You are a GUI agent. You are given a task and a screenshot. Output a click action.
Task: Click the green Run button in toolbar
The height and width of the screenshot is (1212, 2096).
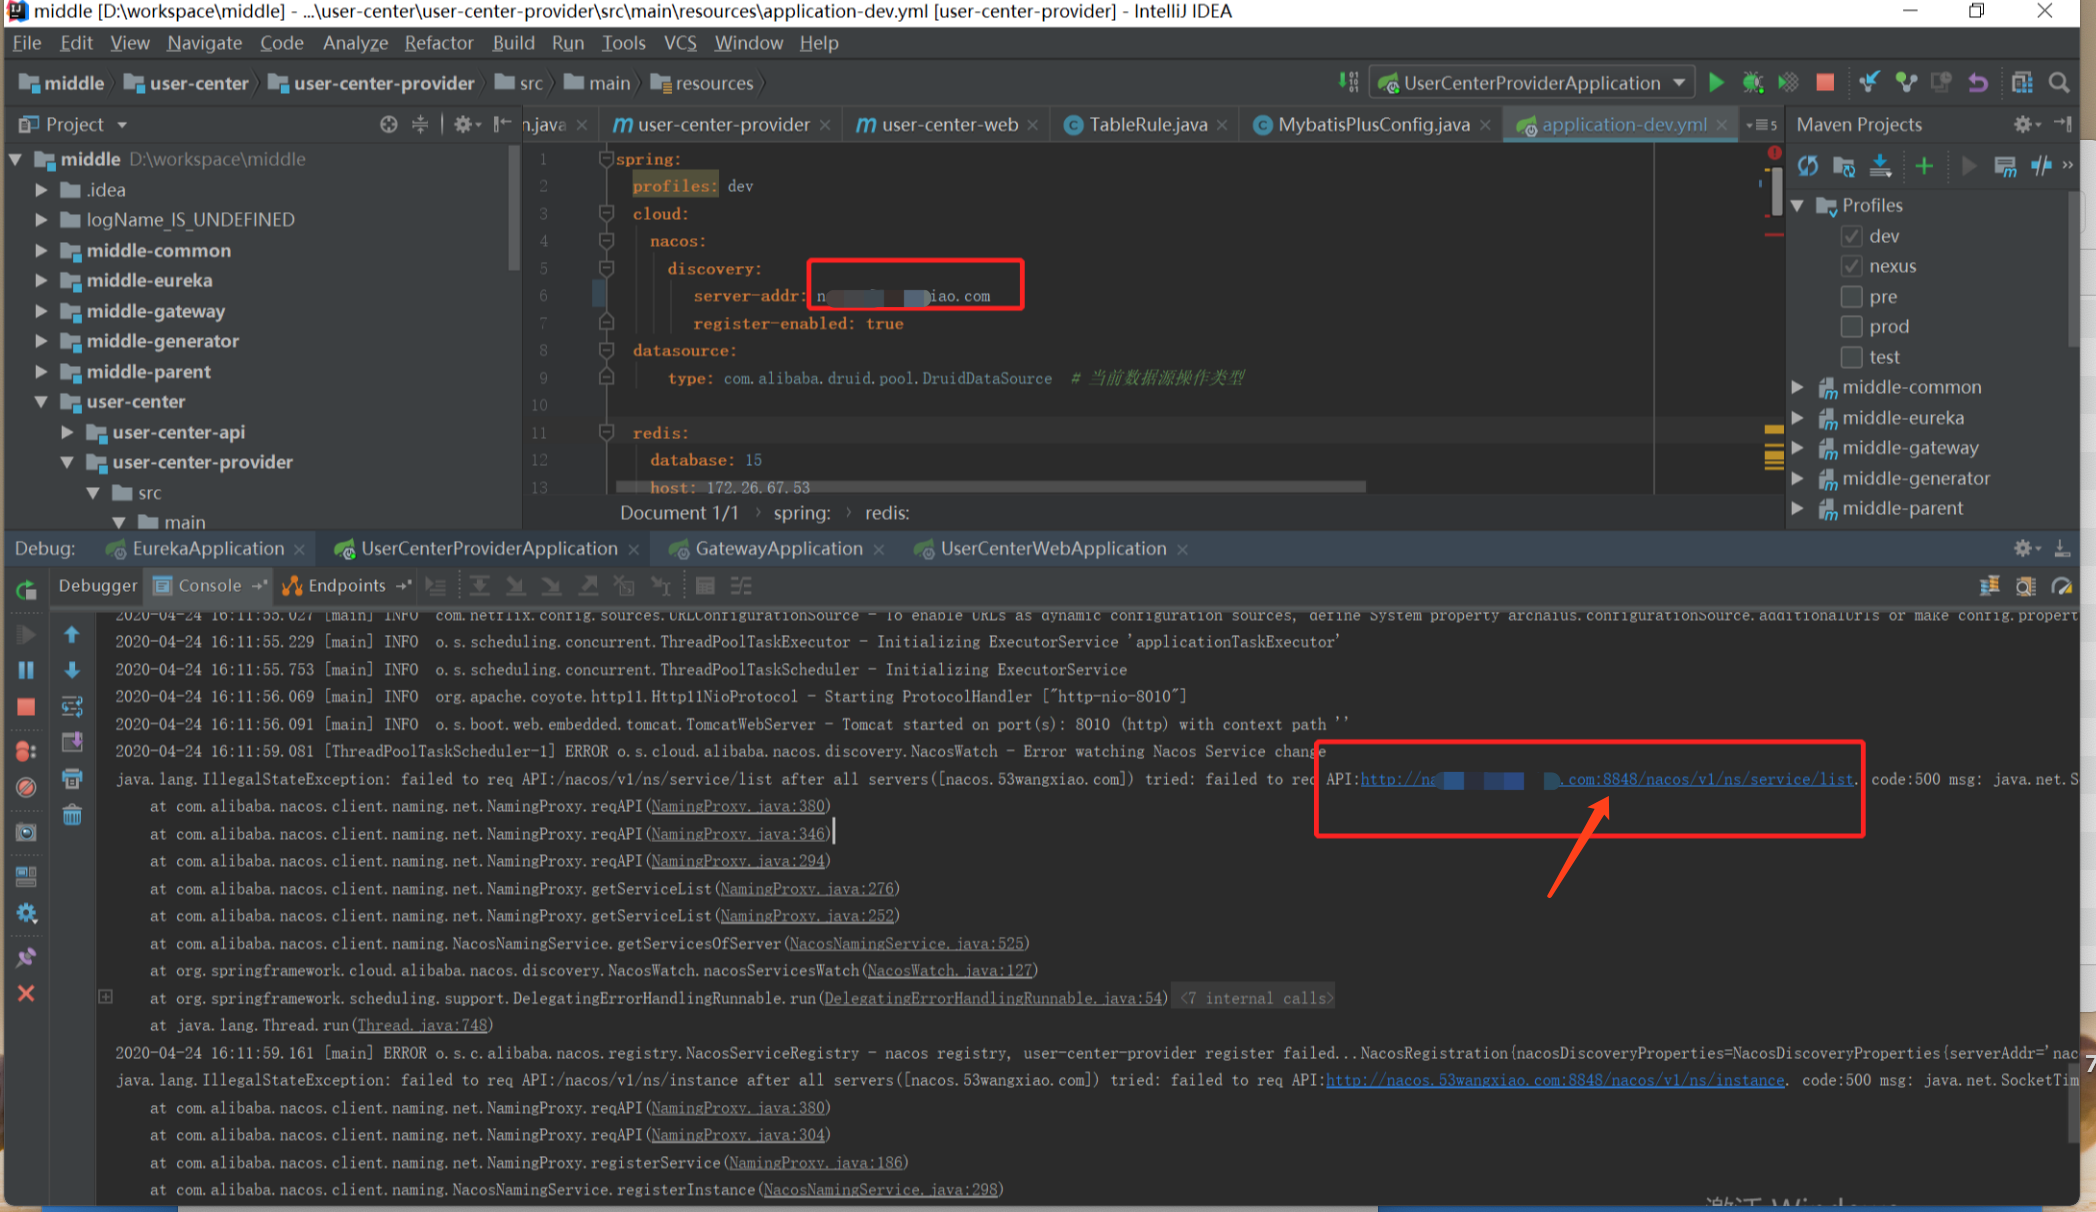1716,83
